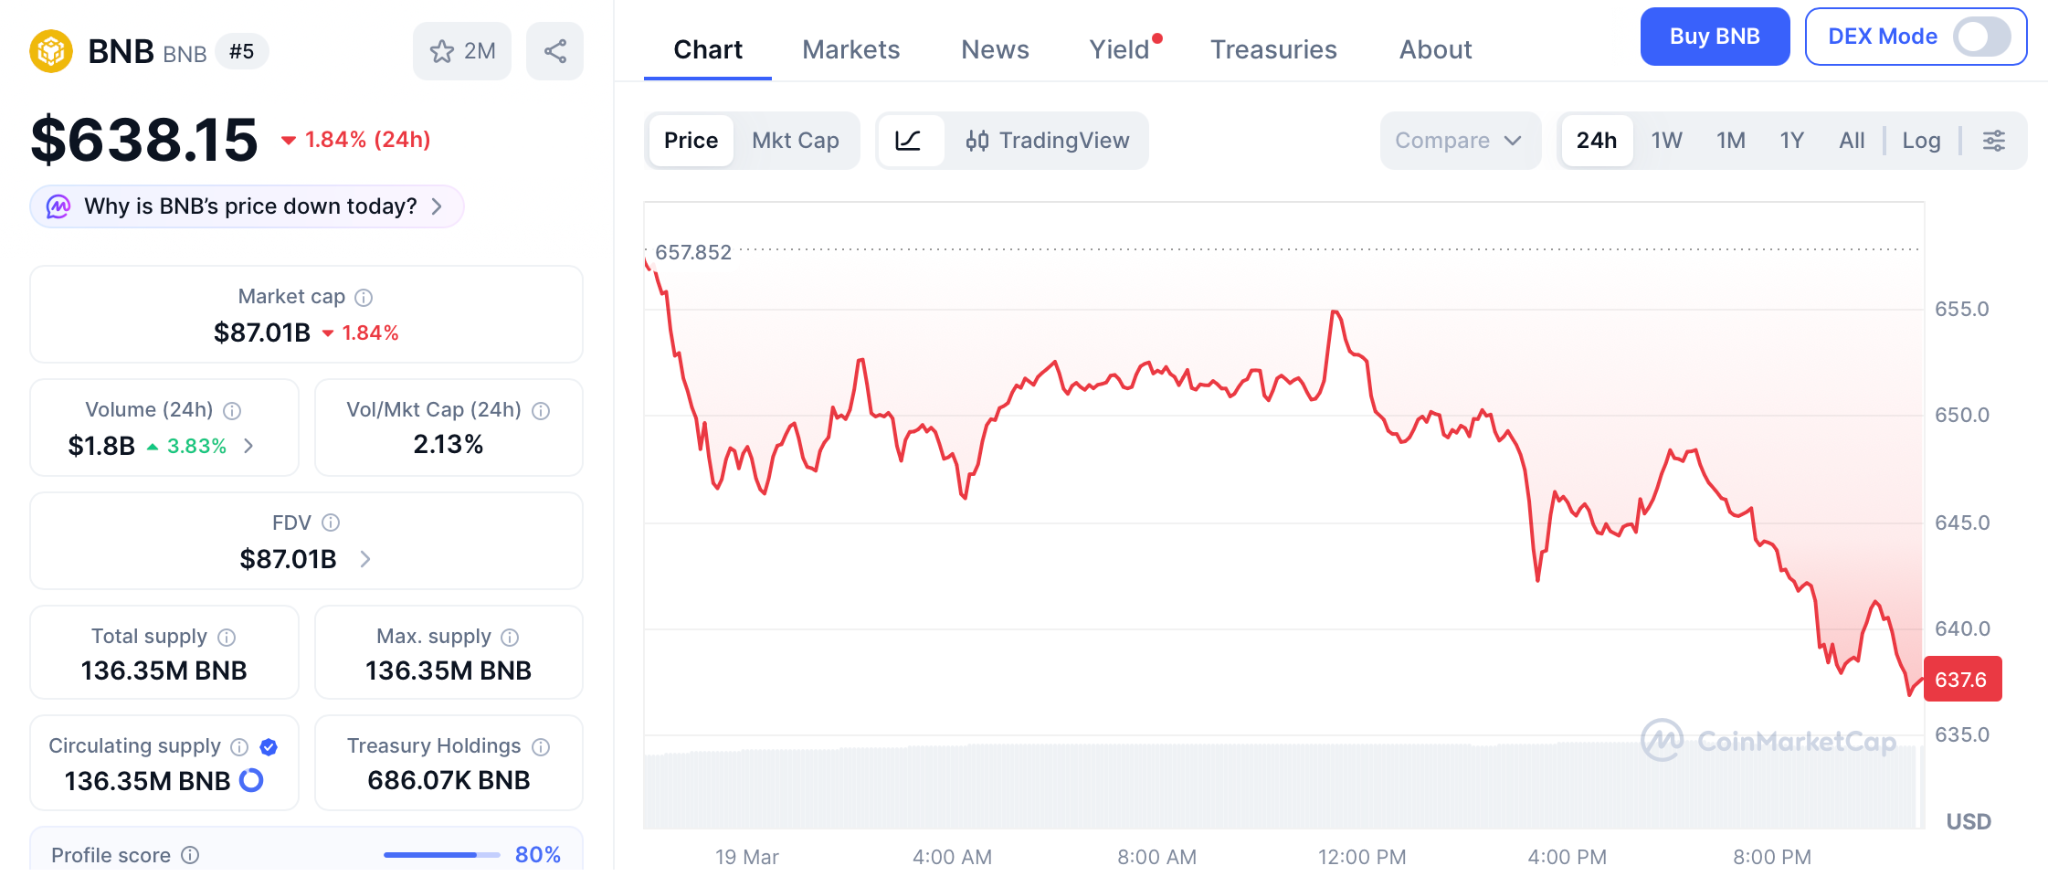Click the circulating supply verified badge

(268, 747)
